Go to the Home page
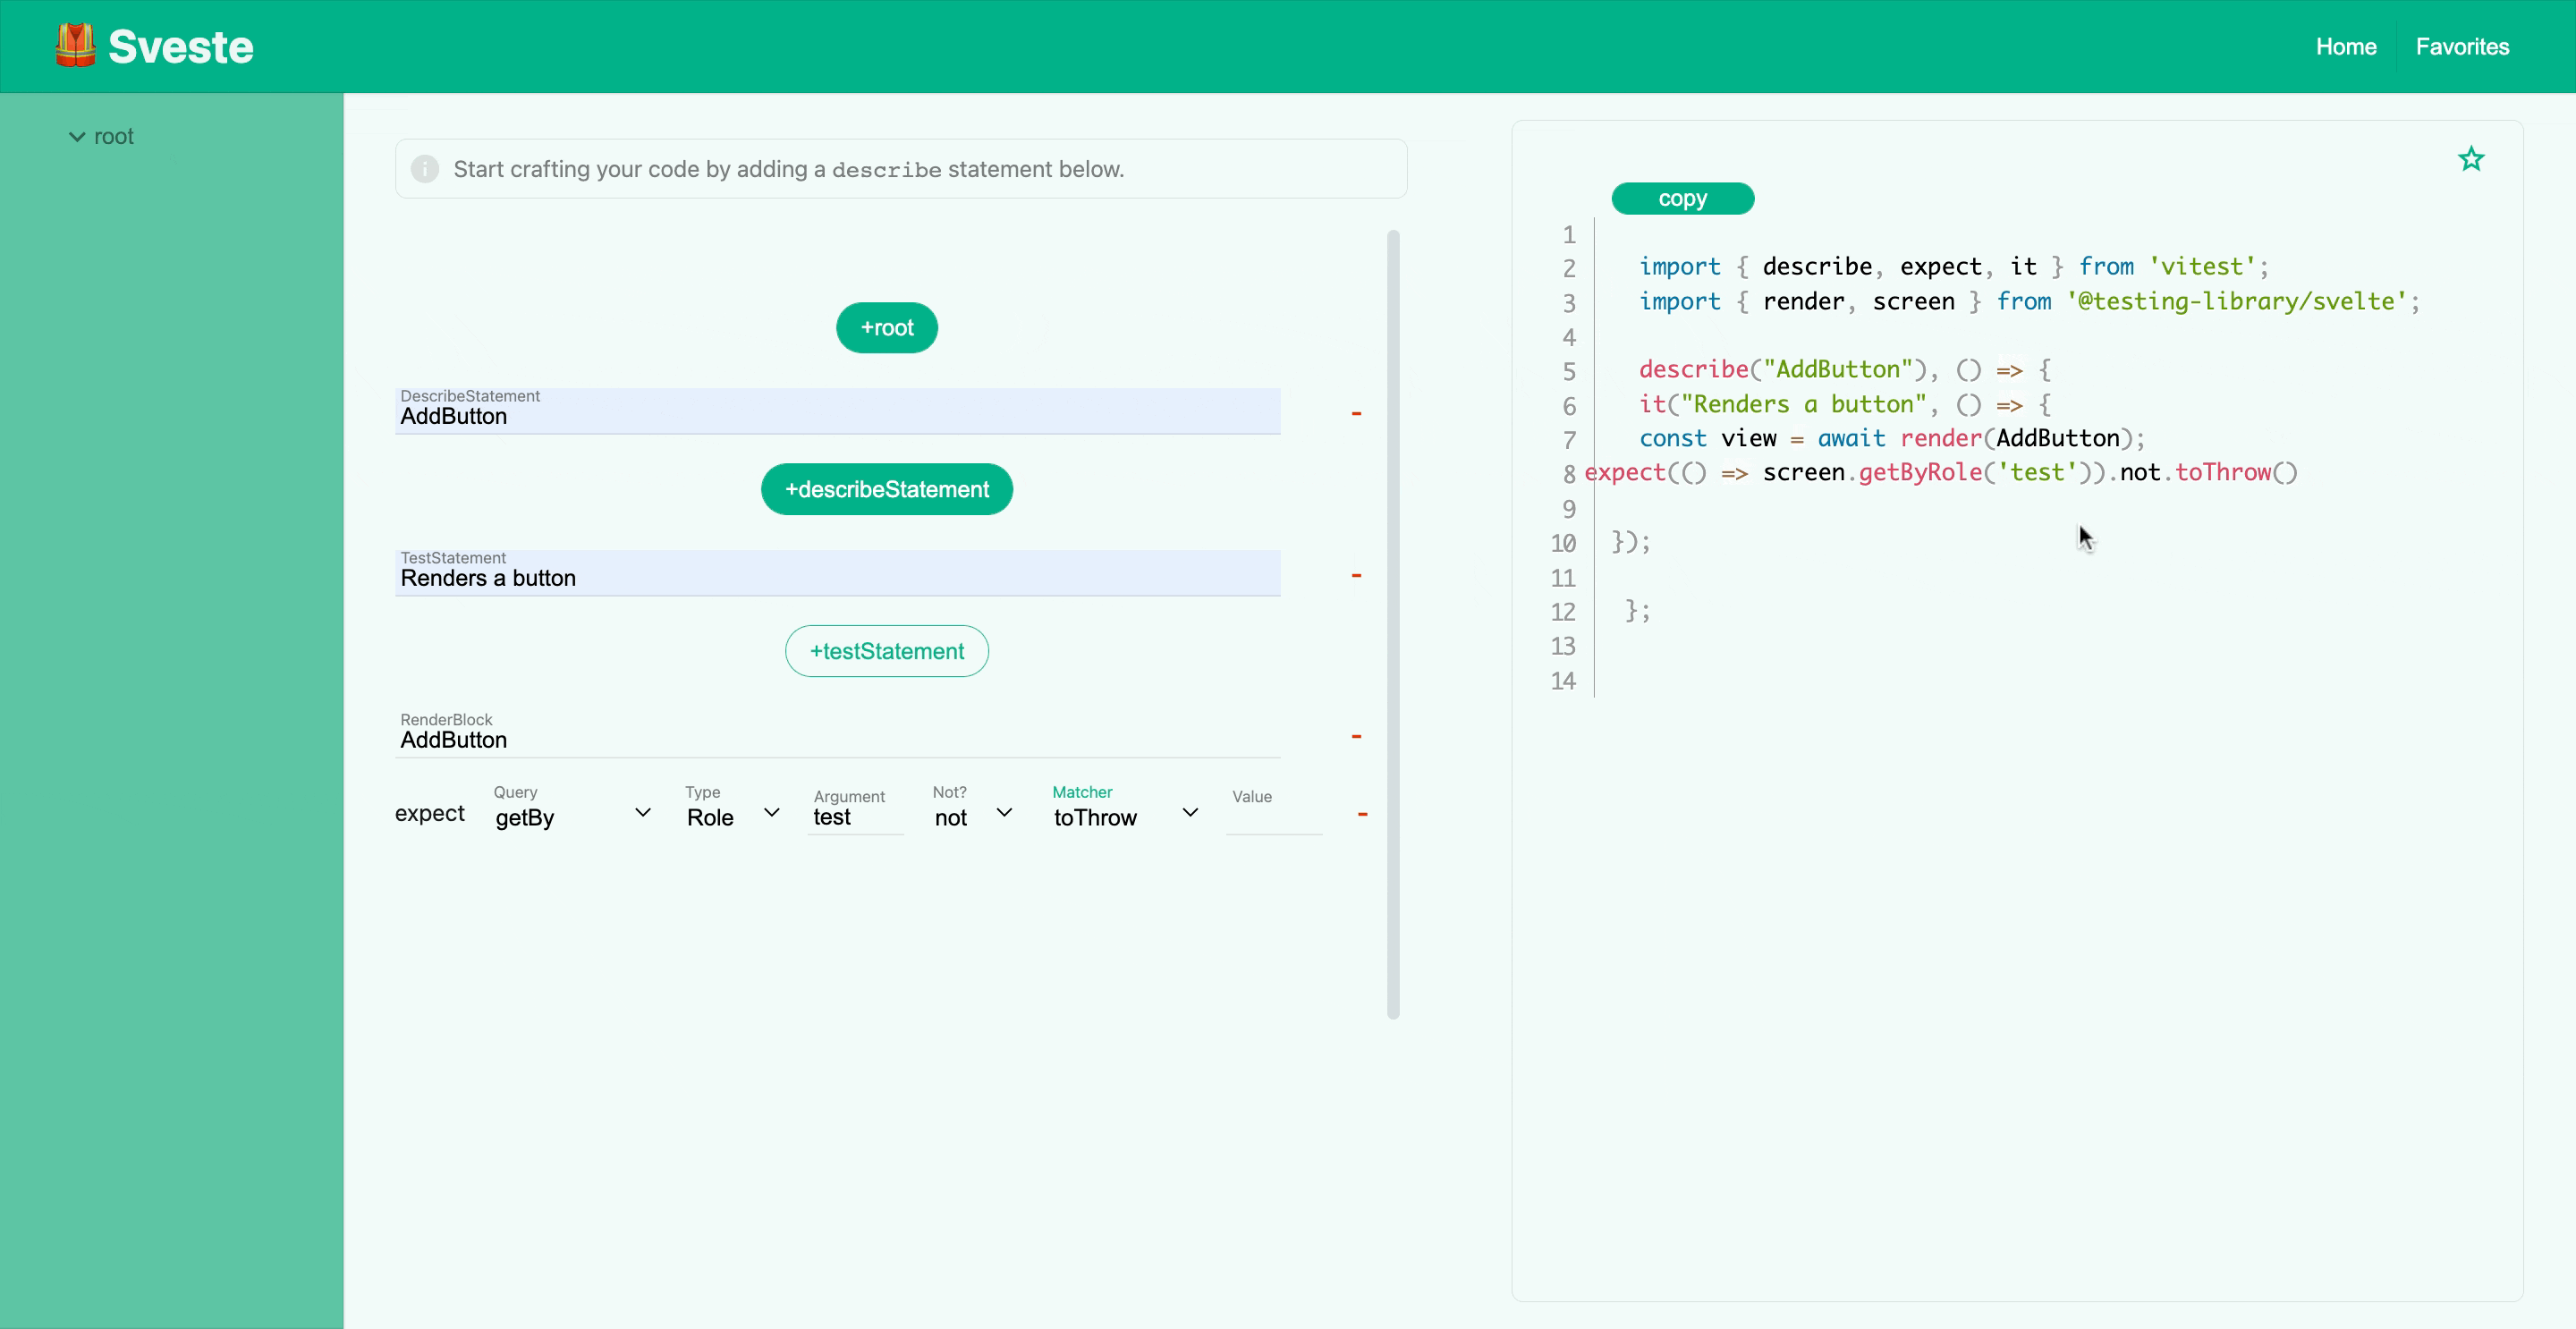The image size is (2576, 1329). coord(2345,47)
